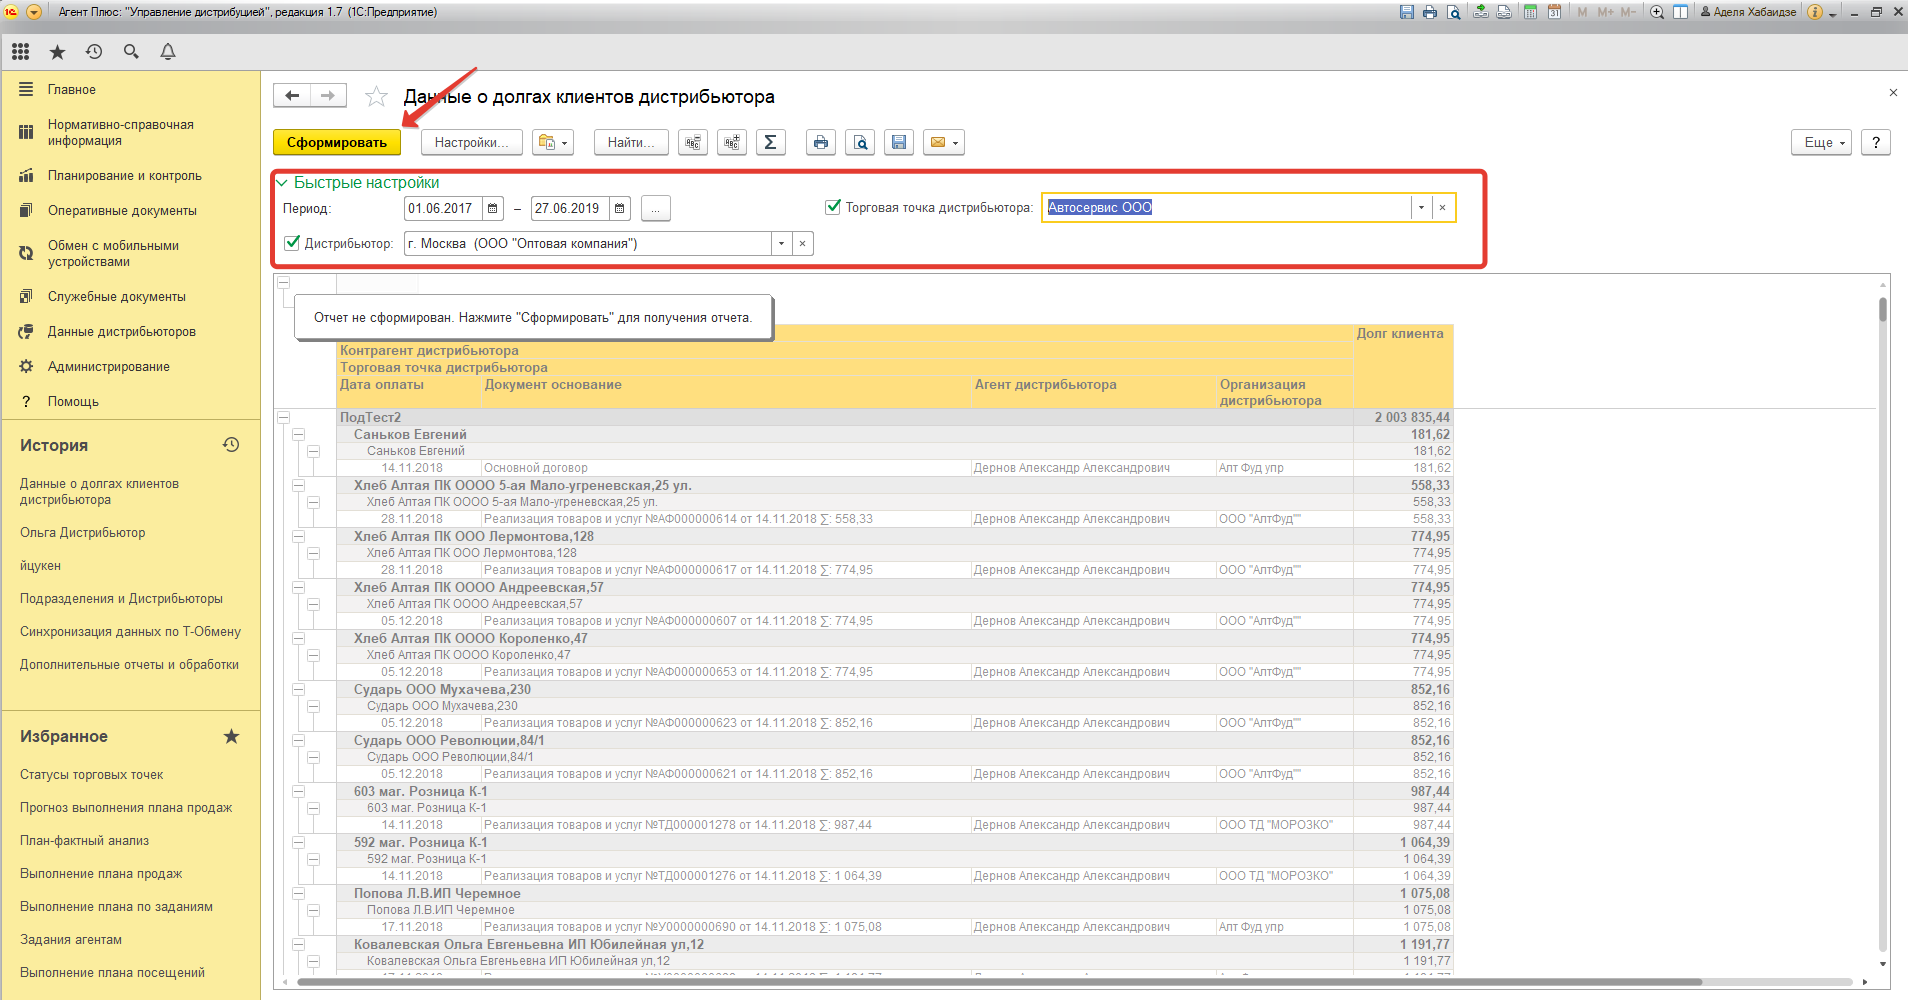
Task: Click star icon beside Избранное heading
Action: [x=231, y=736]
